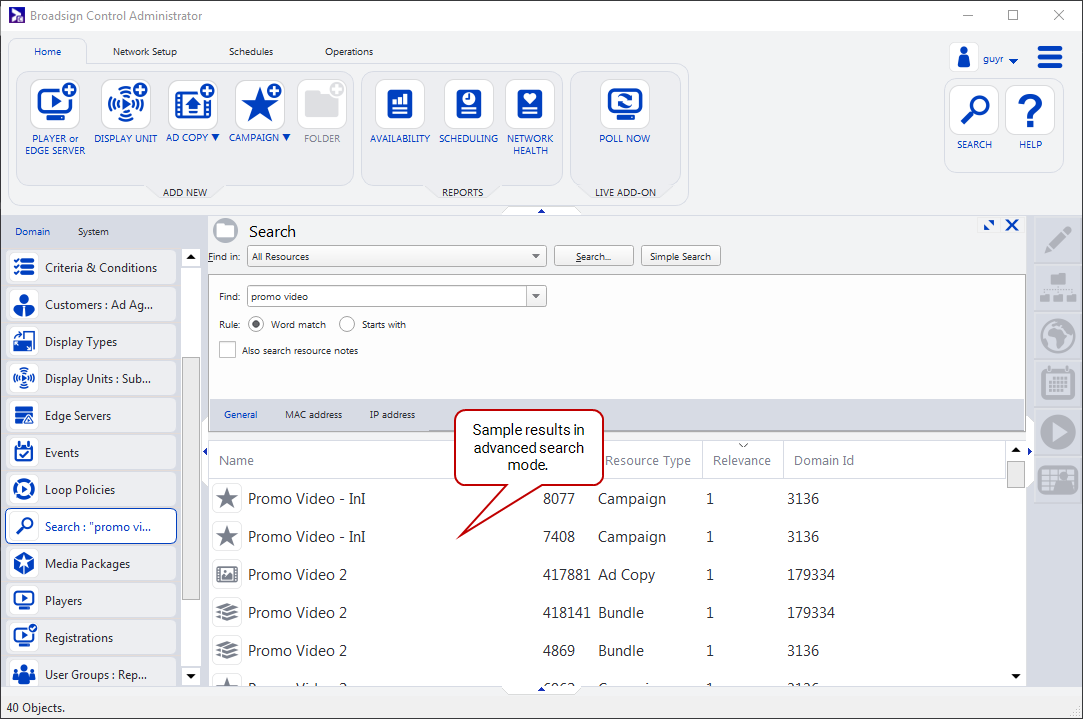Click the results list scroll down arrow
The width and height of the screenshot is (1083, 719).
pyautogui.click(x=1015, y=676)
